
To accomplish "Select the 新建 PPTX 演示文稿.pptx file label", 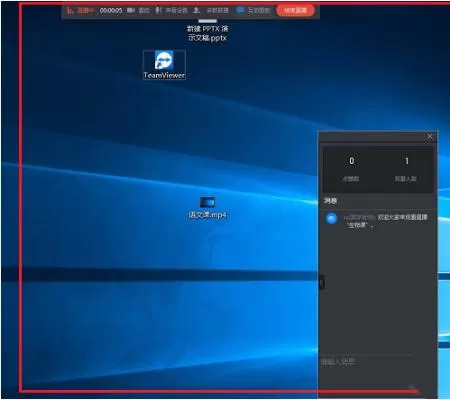I will point(207,33).
